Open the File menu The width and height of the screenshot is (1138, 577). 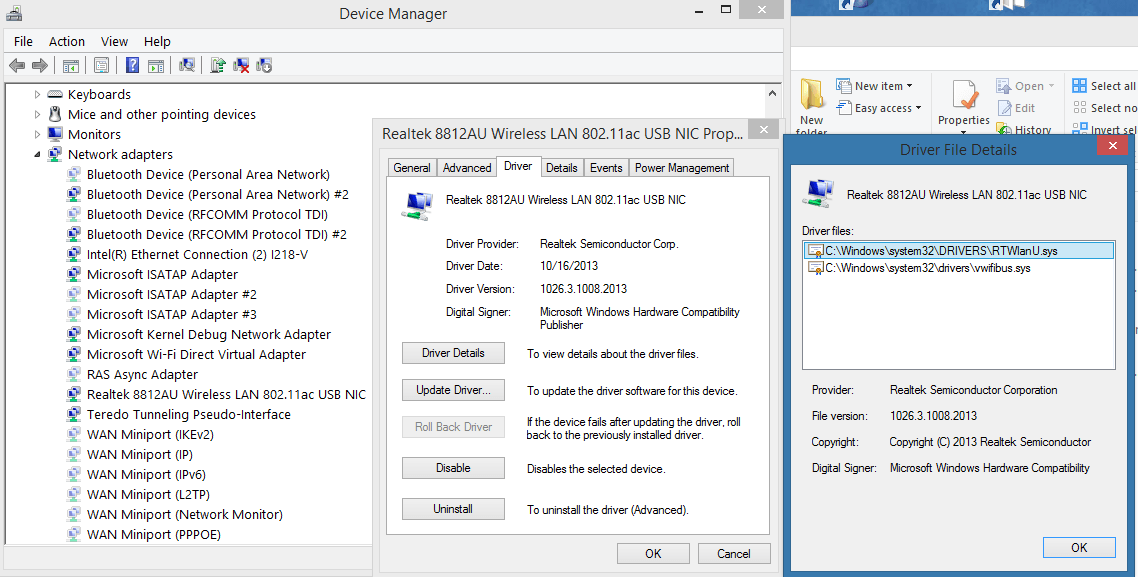(x=23, y=41)
